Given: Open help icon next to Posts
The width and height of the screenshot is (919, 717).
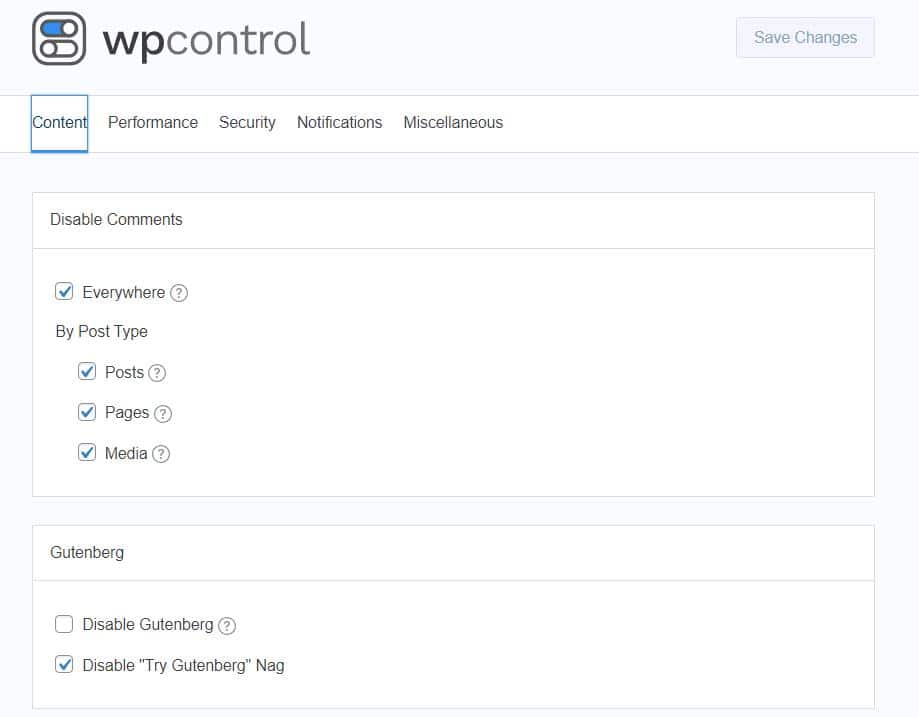Looking at the screenshot, I should (x=157, y=373).
